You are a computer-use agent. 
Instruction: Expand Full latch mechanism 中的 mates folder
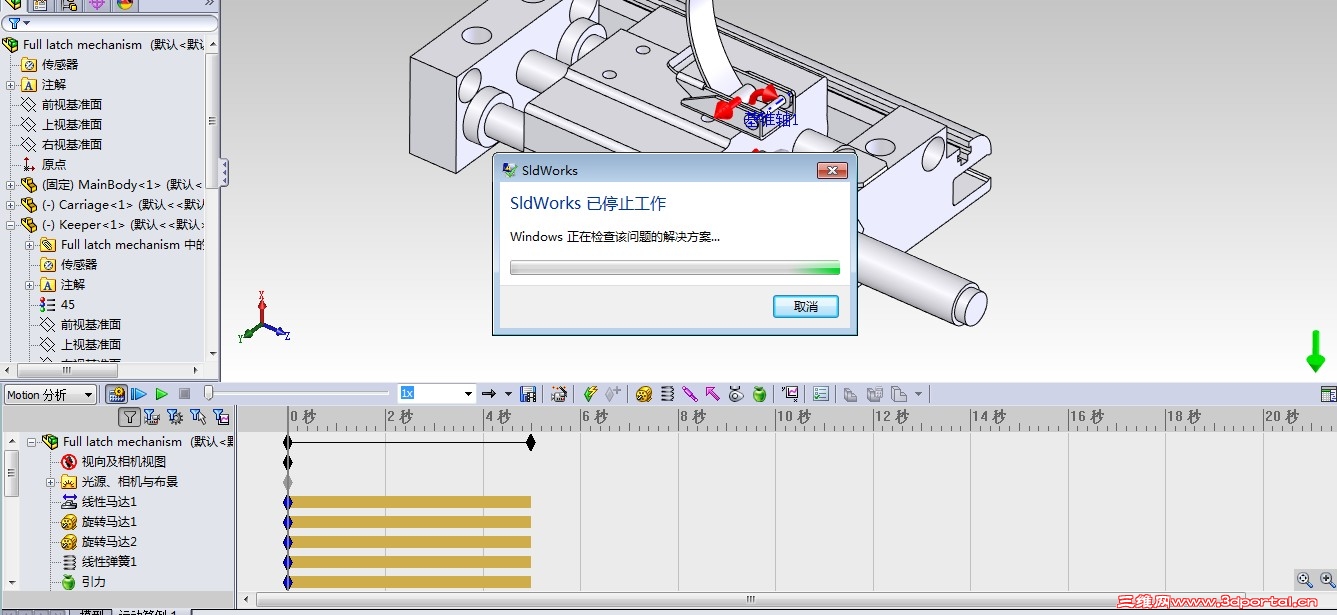click(30, 245)
